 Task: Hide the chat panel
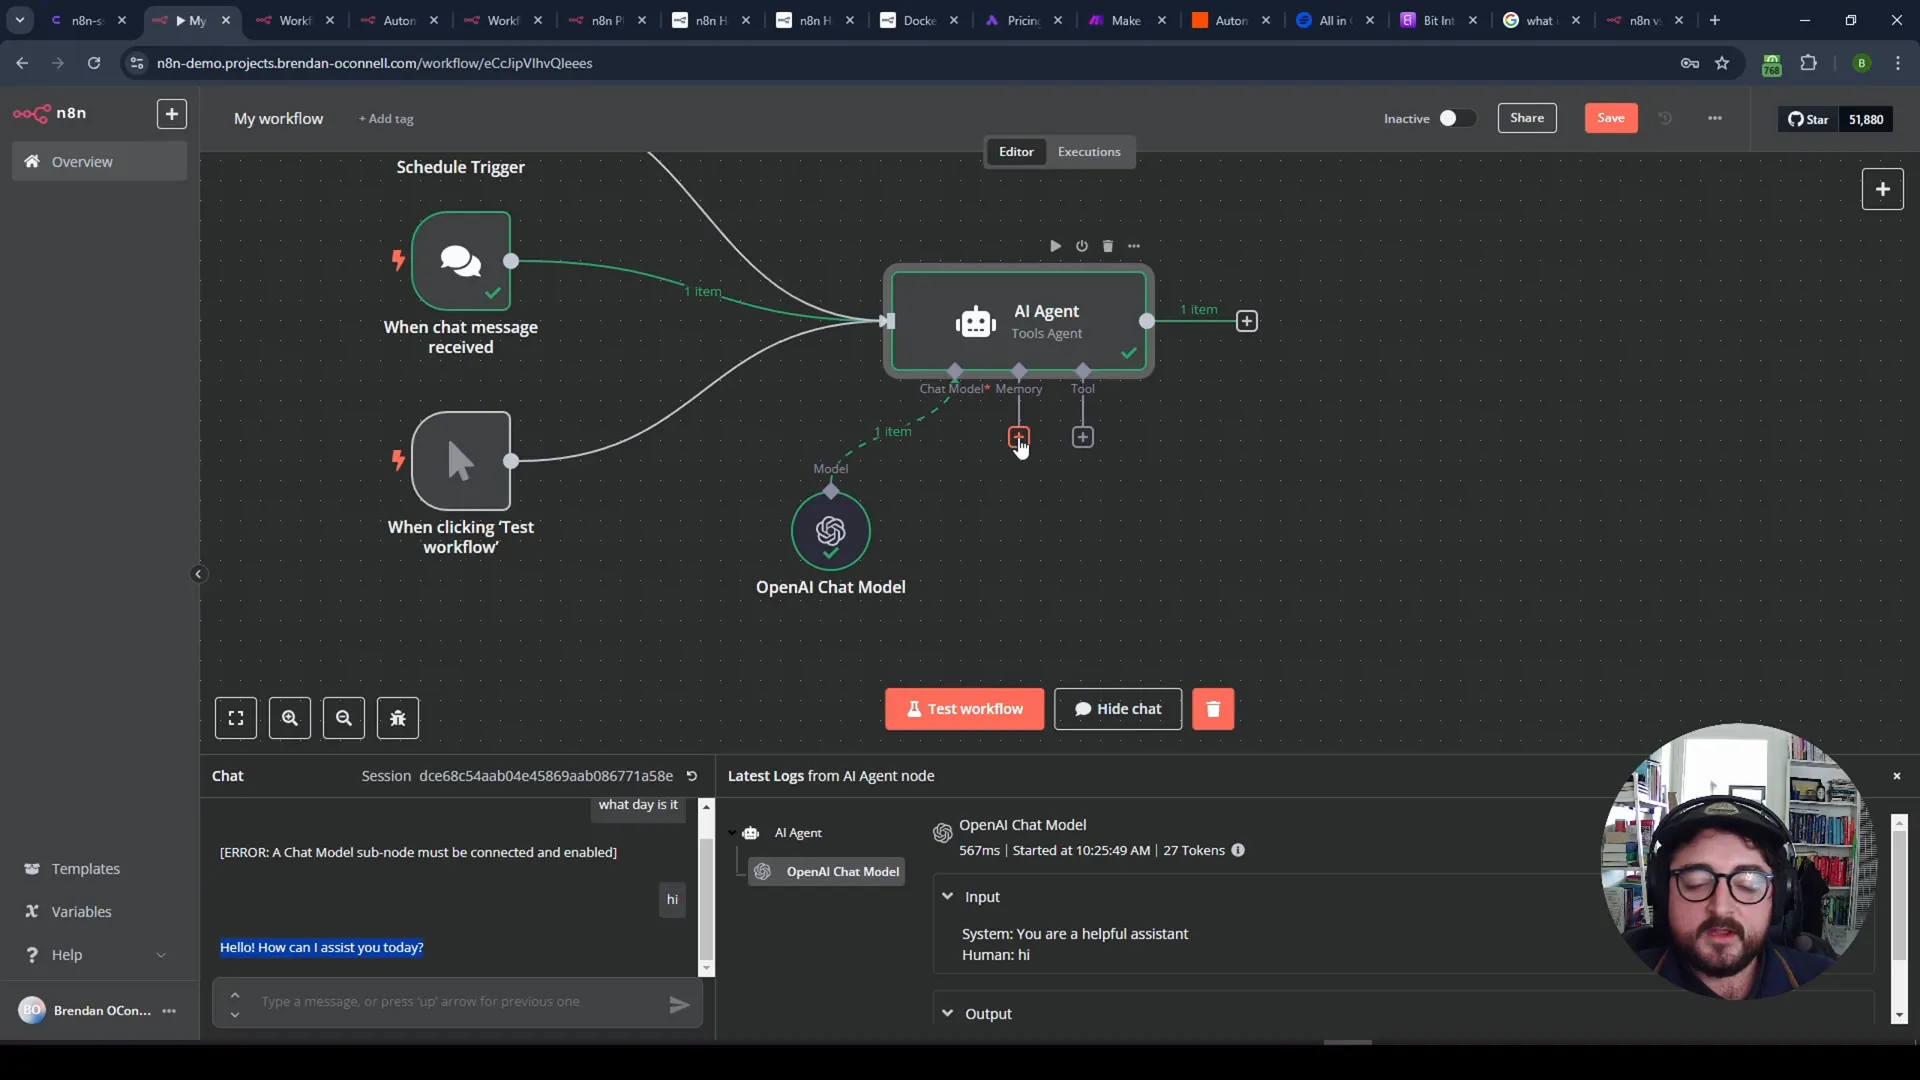[x=1118, y=709]
